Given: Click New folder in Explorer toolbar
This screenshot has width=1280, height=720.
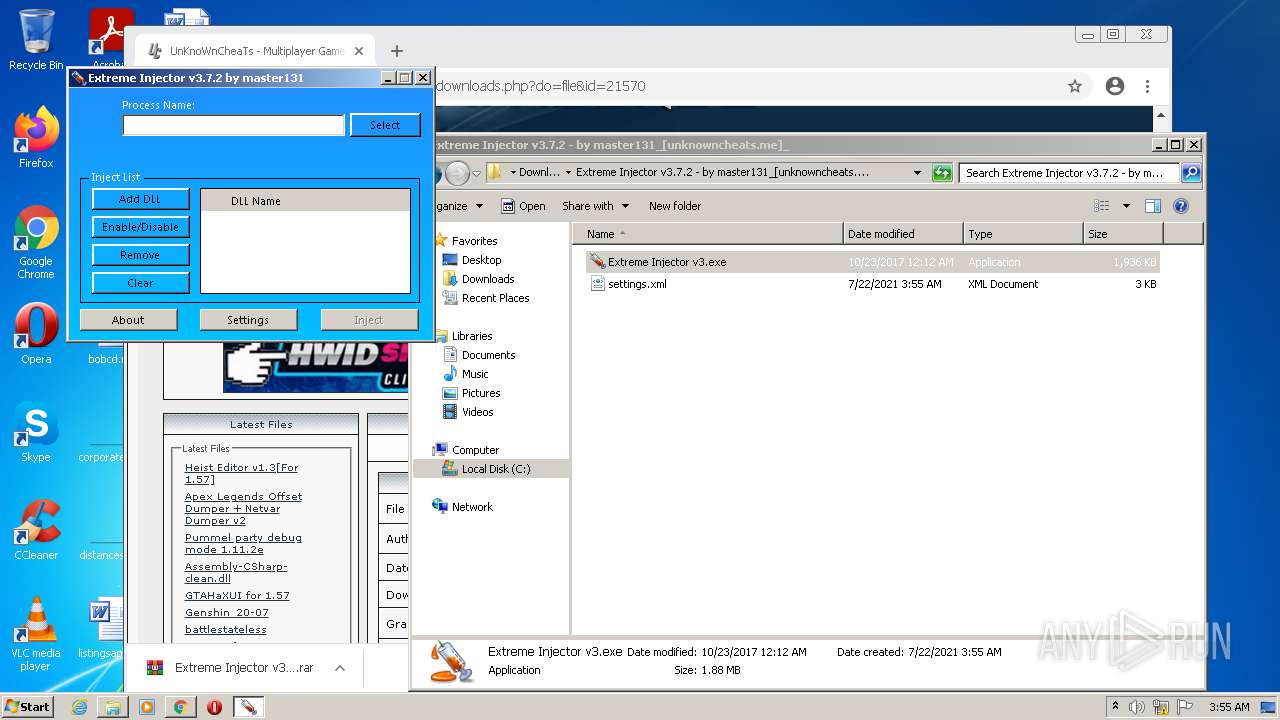Looking at the screenshot, I should [x=675, y=206].
